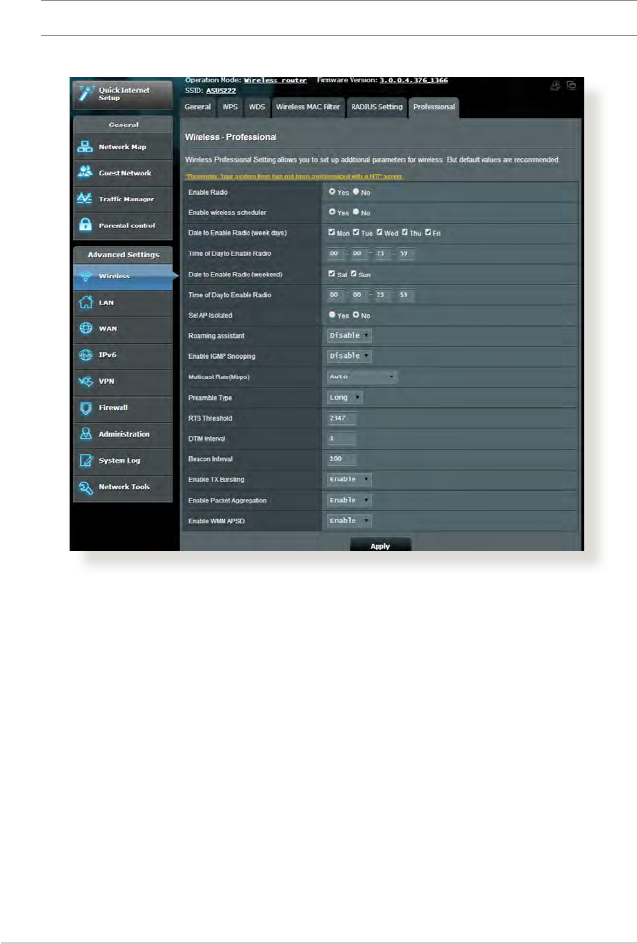
Task: Toggle the Thu checkbox
Action: point(405,232)
